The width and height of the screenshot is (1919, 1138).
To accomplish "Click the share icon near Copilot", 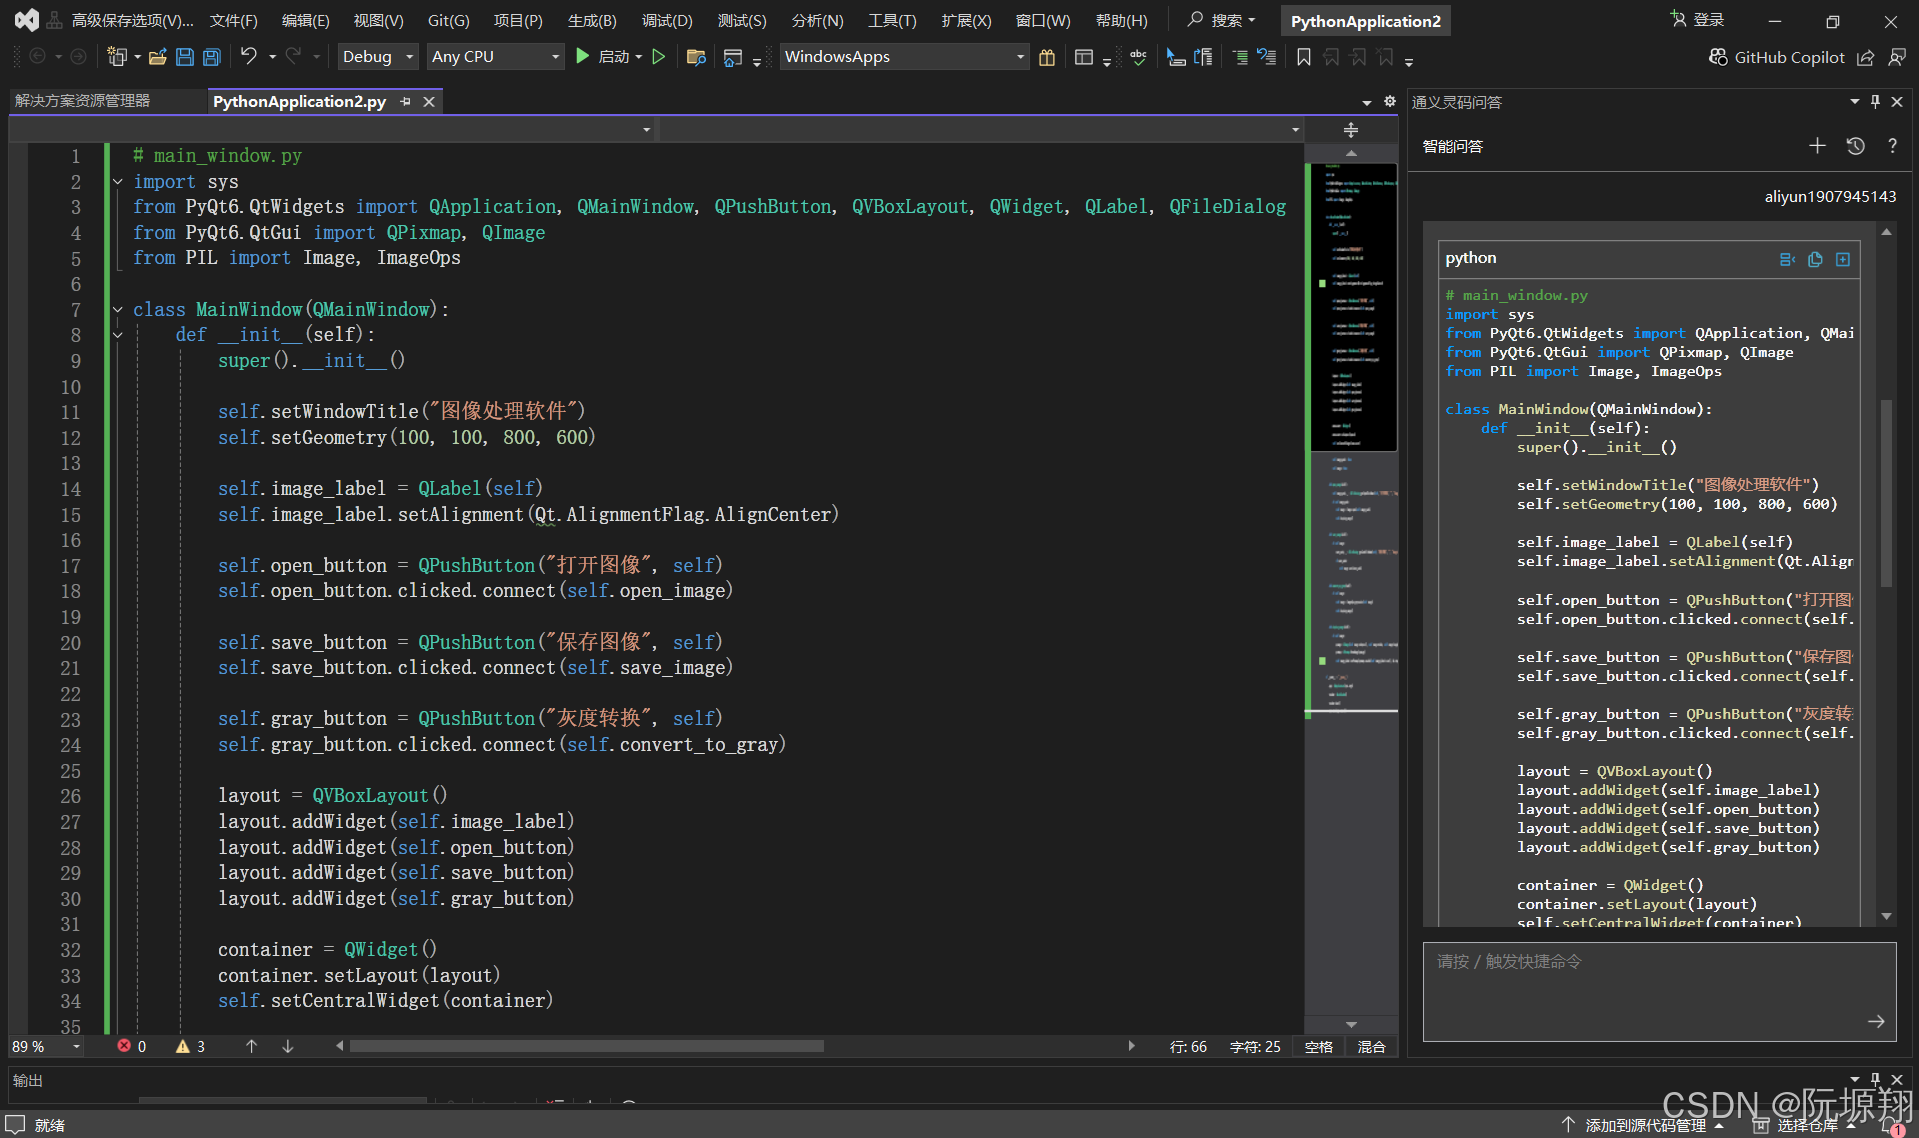I will pyautogui.click(x=1865, y=58).
